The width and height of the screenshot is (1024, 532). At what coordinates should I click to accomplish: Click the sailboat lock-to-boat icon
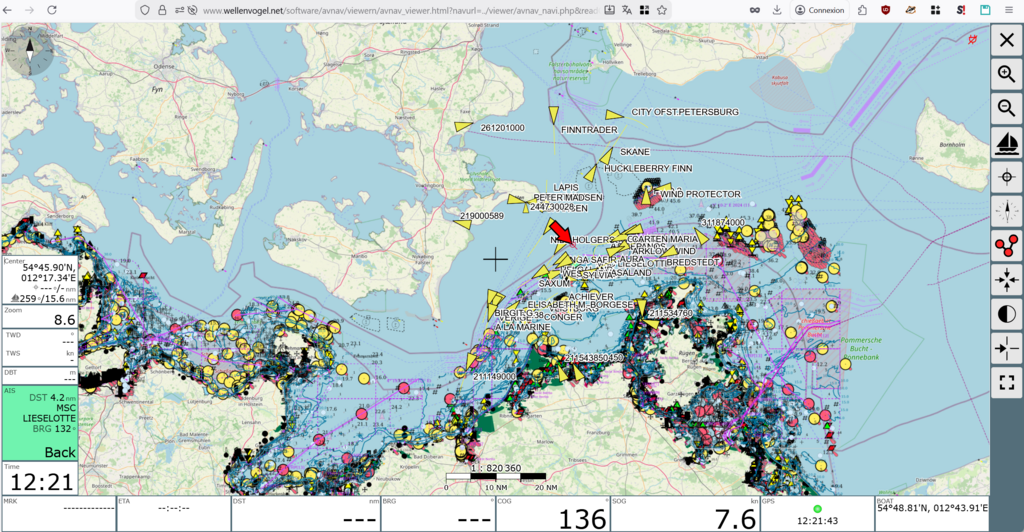(1006, 143)
